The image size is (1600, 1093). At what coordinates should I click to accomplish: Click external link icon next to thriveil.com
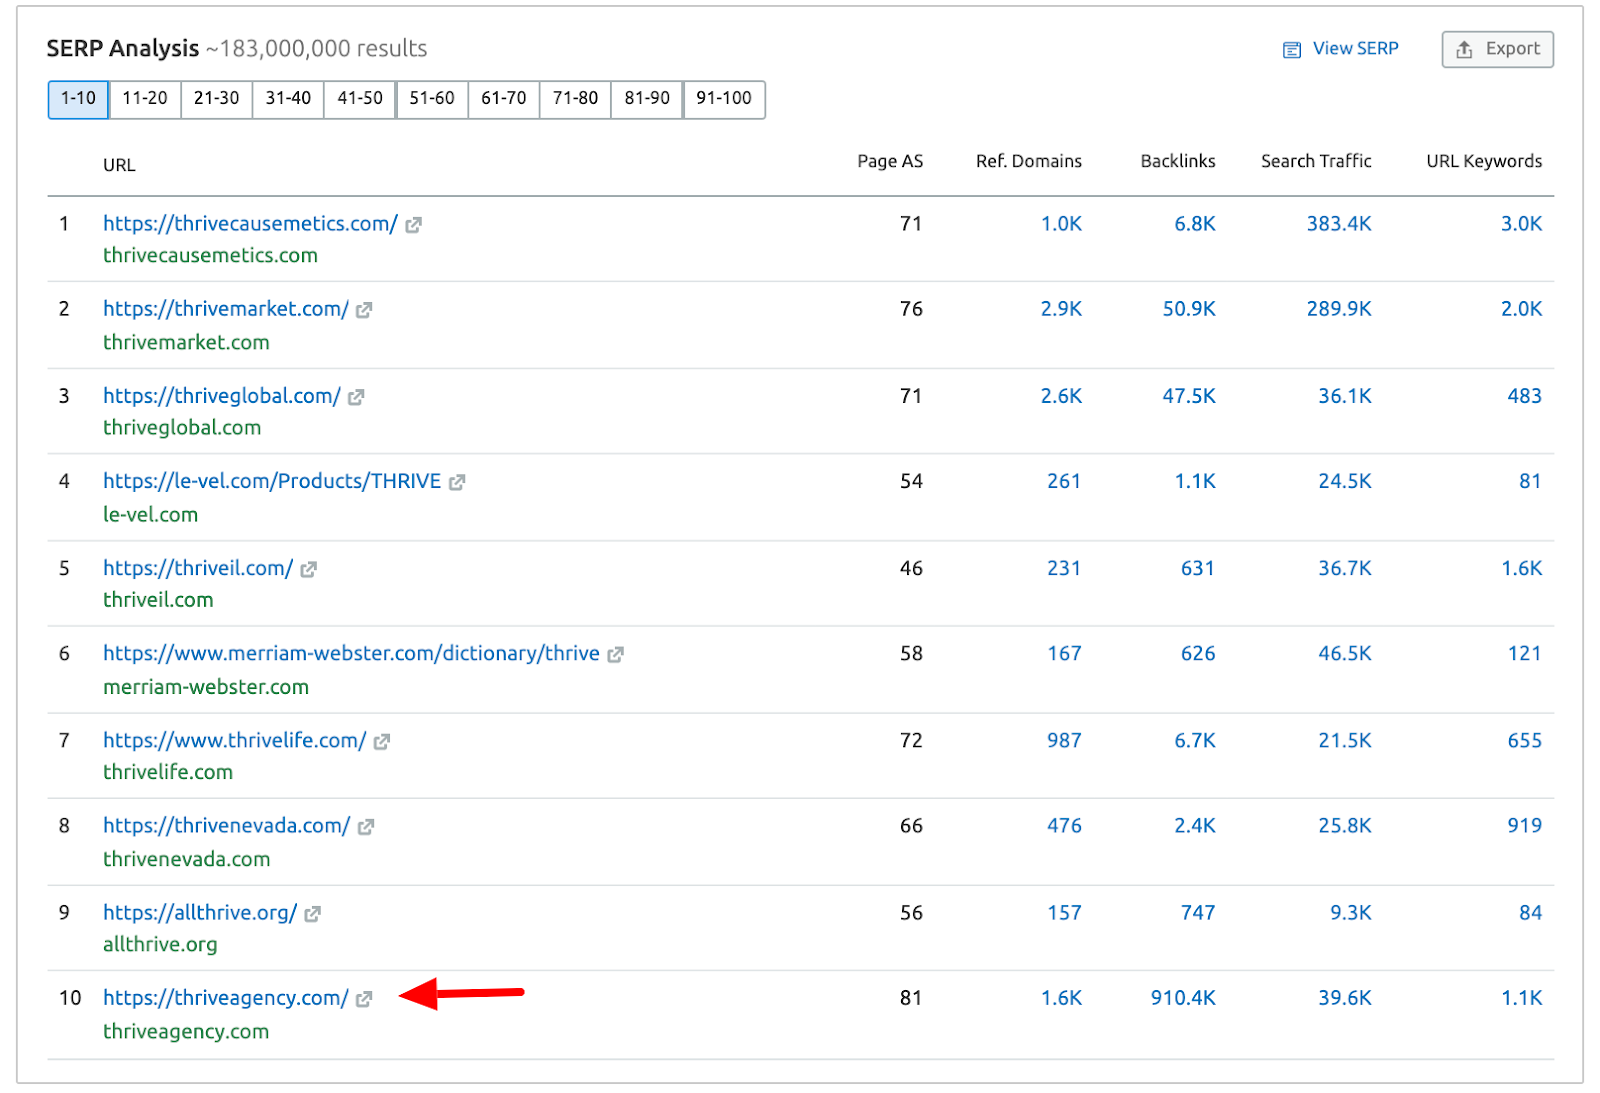pyautogui.click(x=308, y=569)
